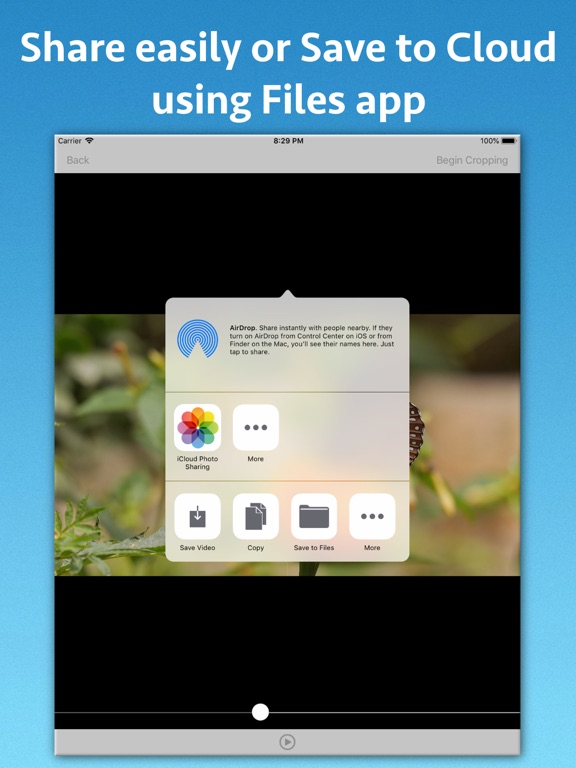Choose Save Video action

coord(197,516)
